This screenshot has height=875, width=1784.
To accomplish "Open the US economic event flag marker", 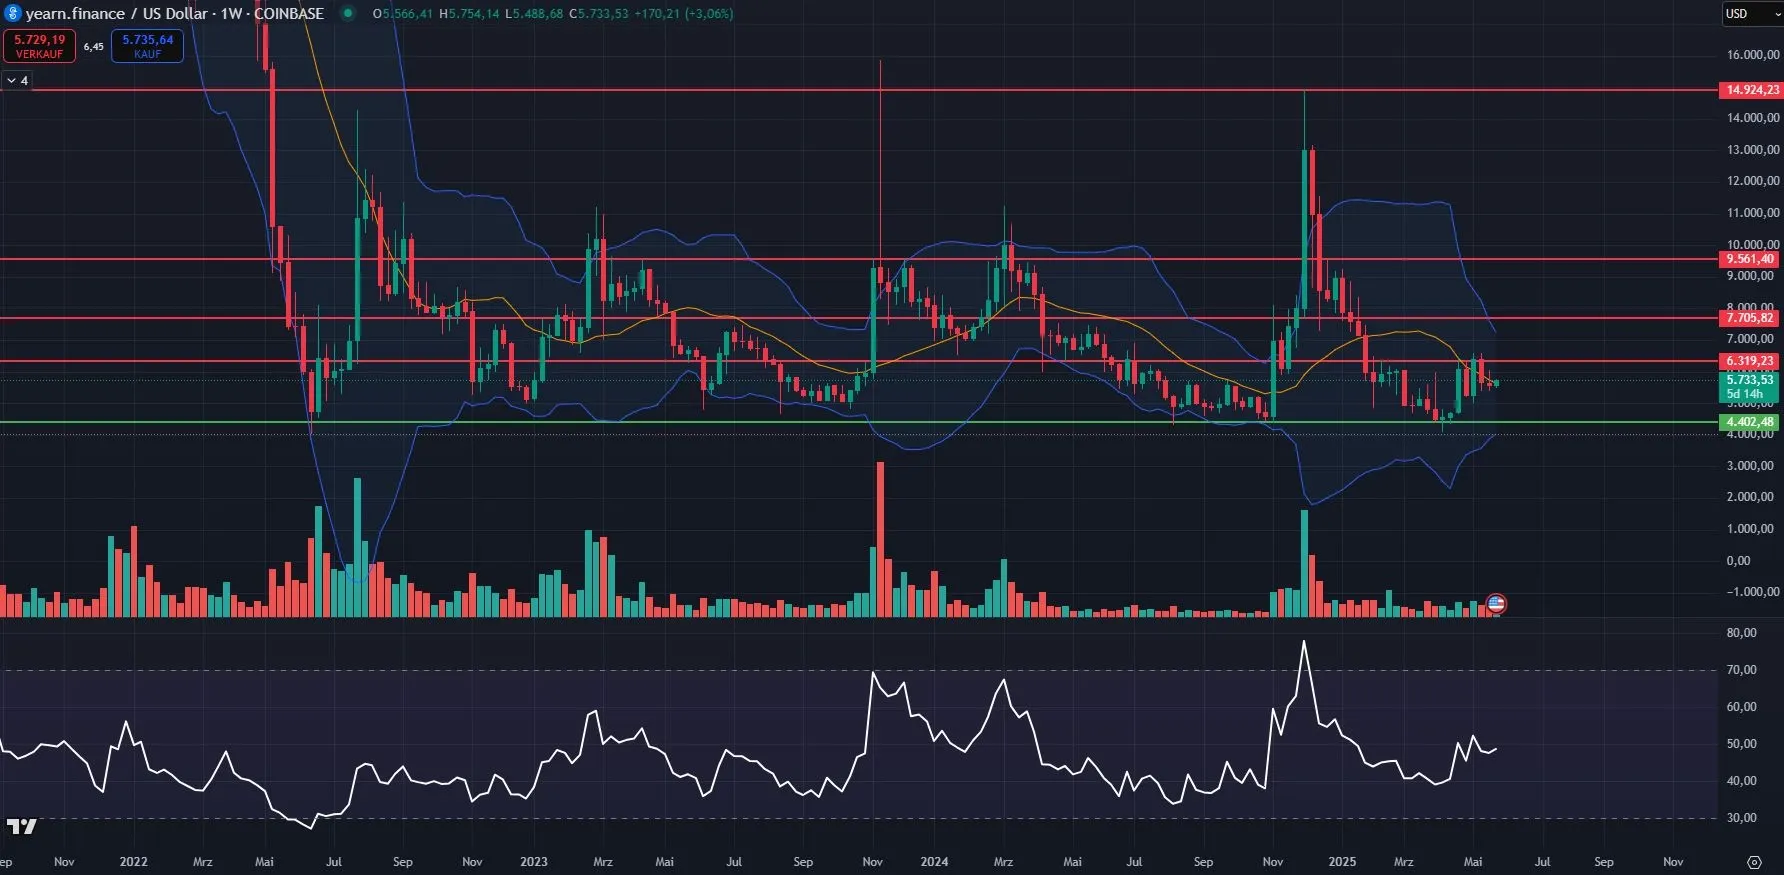I will coord(1496,603).
